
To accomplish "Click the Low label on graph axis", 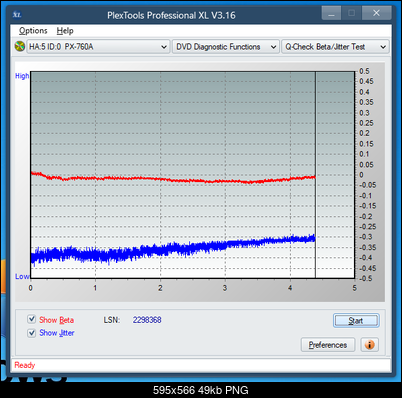I will [x=22, y=276].
